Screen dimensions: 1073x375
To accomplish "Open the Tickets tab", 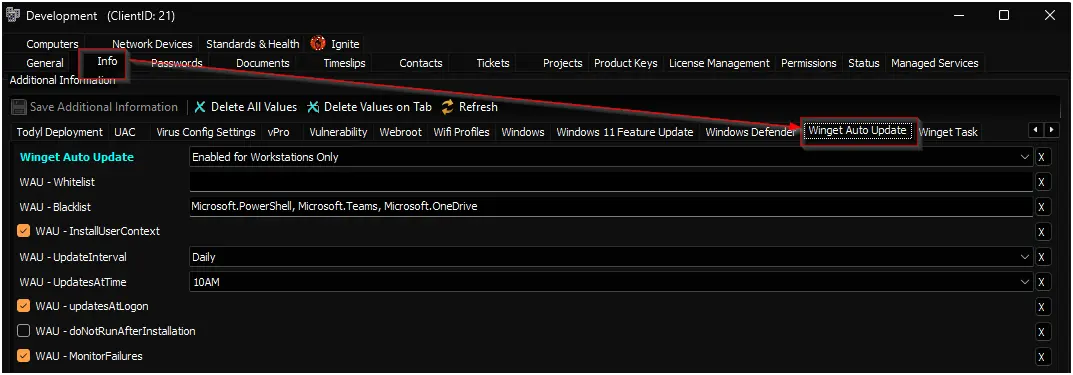I will (493, 63).
